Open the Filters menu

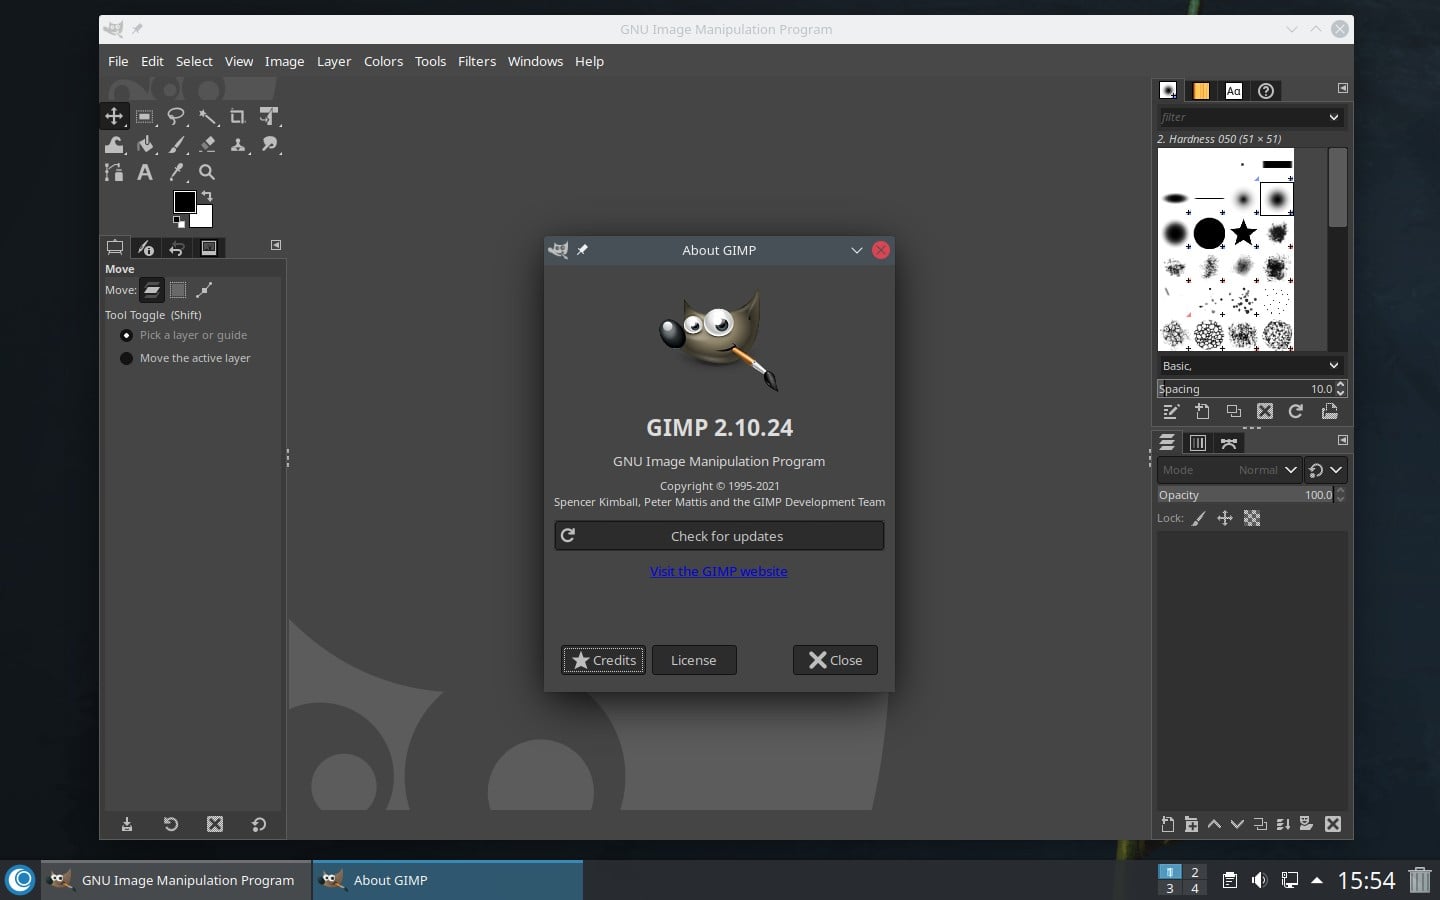[x=477, y=61]
